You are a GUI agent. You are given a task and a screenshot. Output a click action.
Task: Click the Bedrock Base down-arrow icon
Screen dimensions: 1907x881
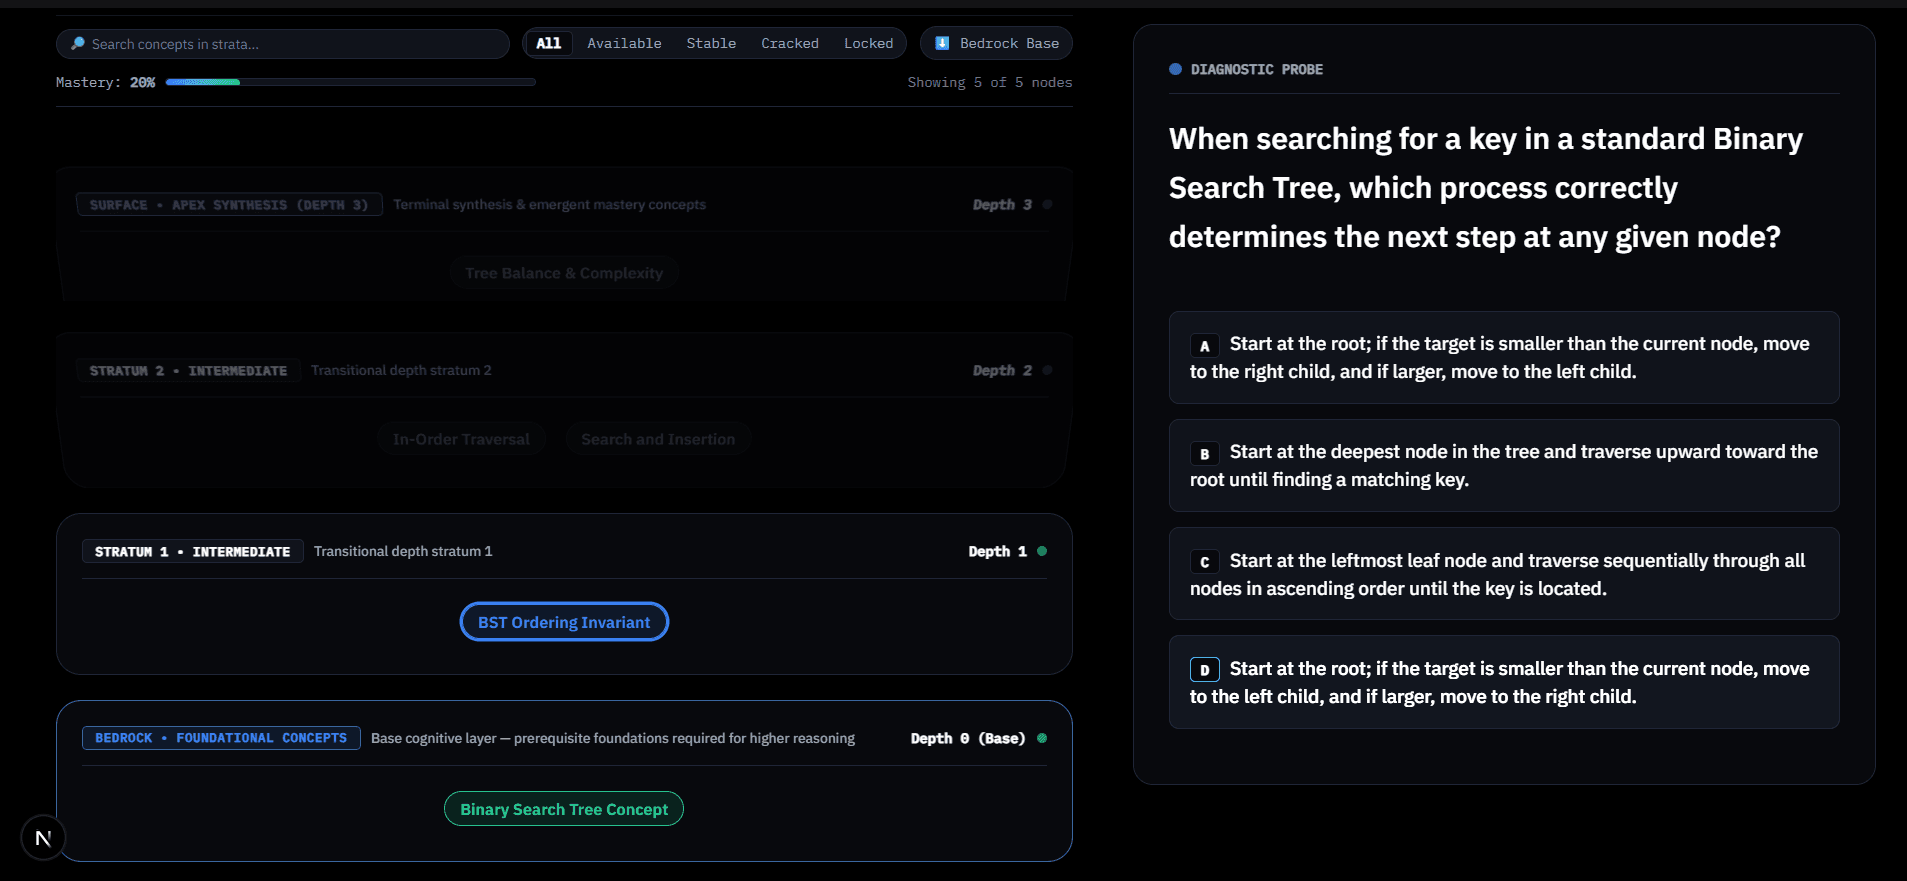(x=942, y=43)
